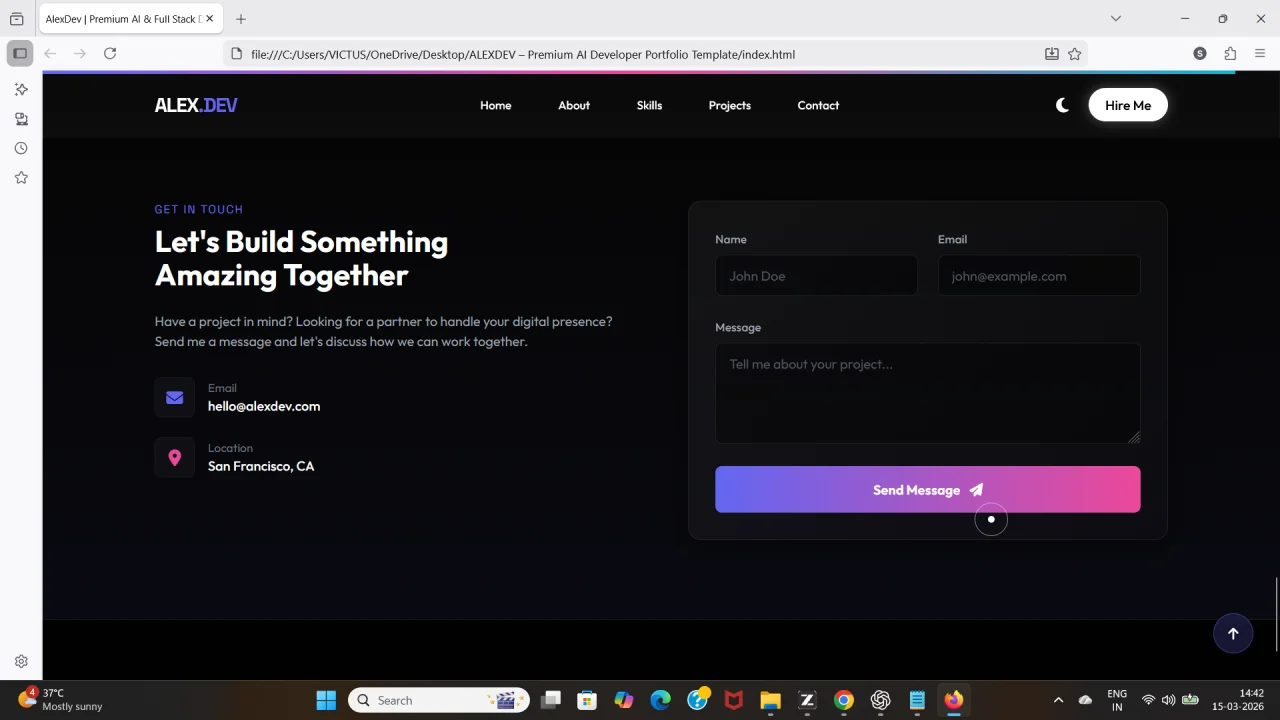Screen dimensions: 1280x720
Task: Open Bookmarks star sidebar icon
Action: pos(21,178)
